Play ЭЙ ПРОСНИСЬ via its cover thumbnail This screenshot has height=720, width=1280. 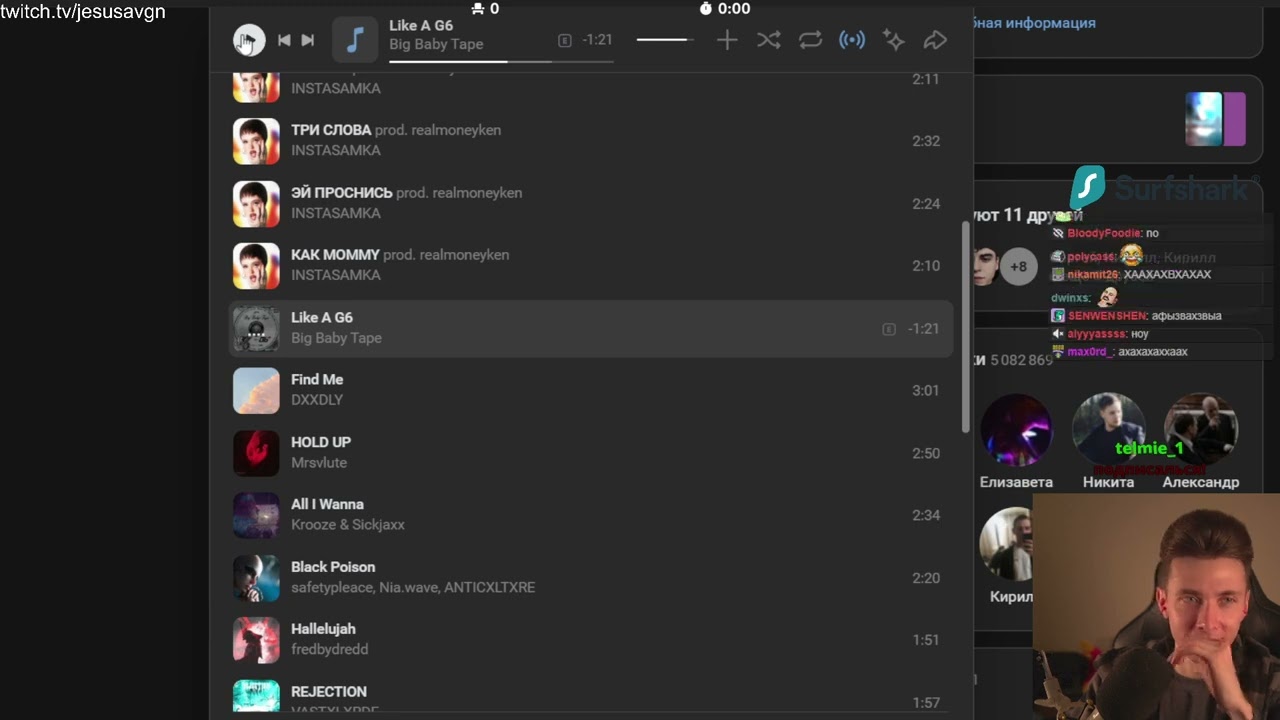point(256,203)
